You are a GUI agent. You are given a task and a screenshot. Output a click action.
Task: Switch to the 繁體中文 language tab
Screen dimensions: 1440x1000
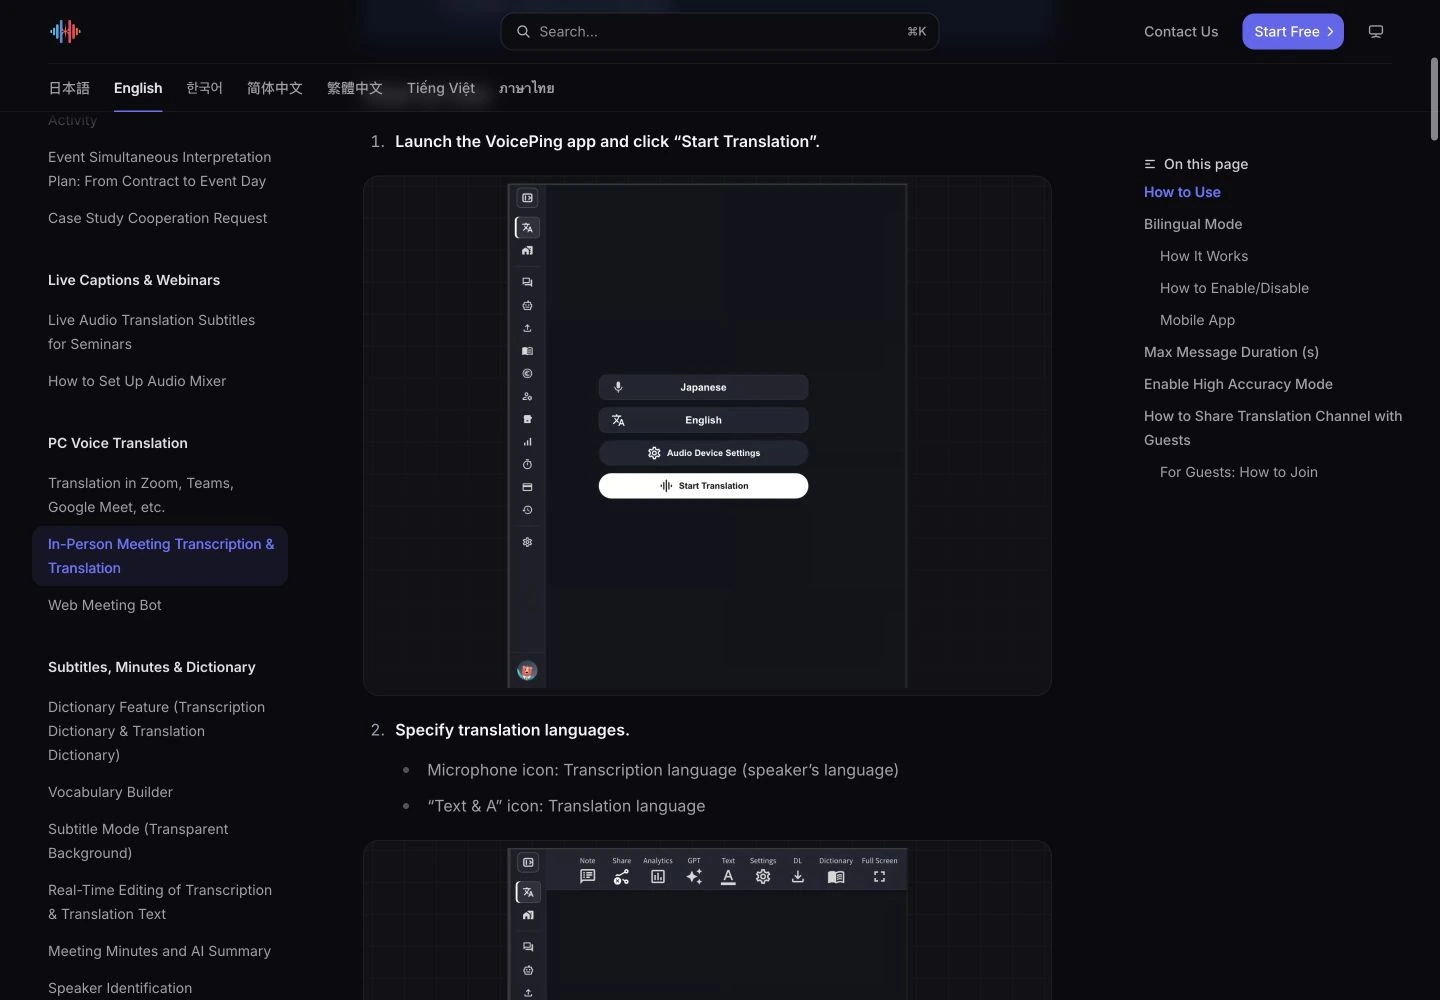click(x=355, y=88)
